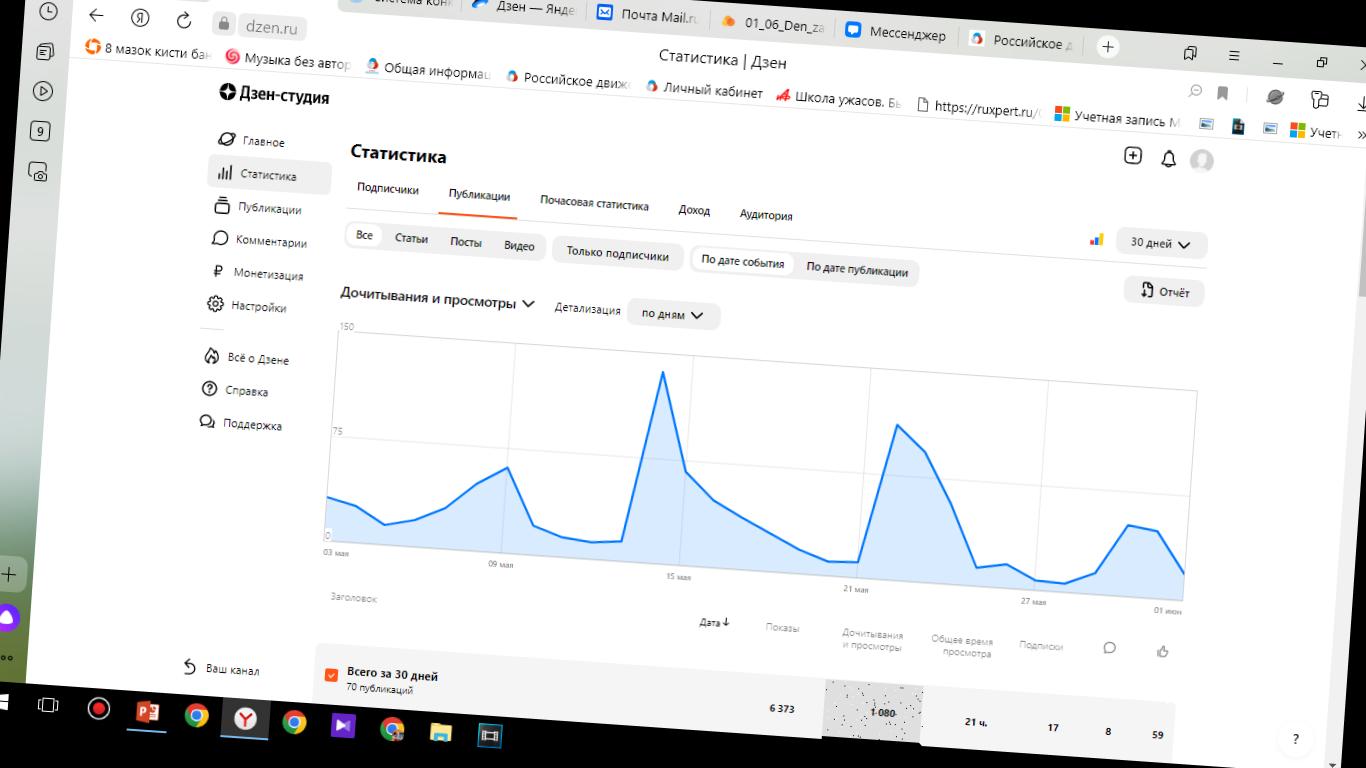Switch to the "Доход" statistics tab
Image resolution: width=1366 pixels, height=768 pixels.
click(x=694, y=209)
